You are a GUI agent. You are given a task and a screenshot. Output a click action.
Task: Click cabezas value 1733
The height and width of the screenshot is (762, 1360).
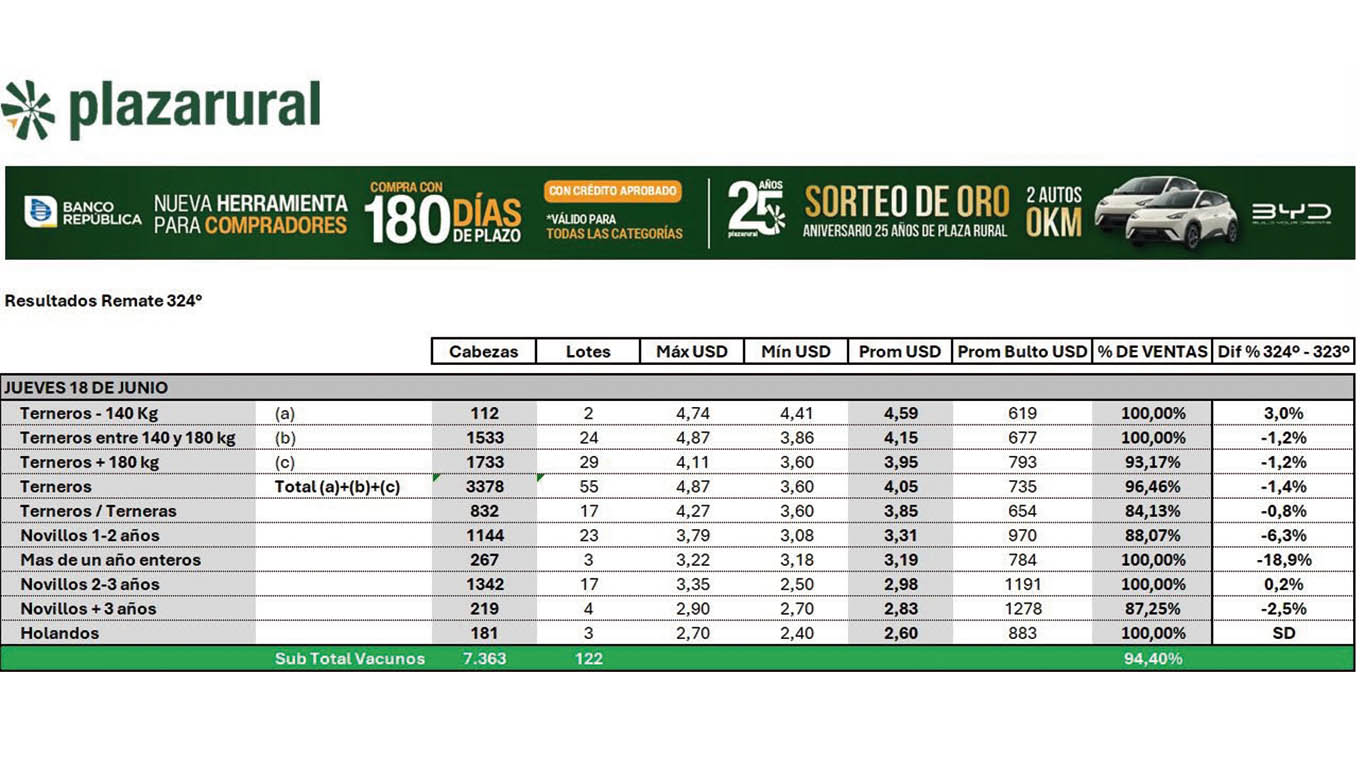(484, 462)
